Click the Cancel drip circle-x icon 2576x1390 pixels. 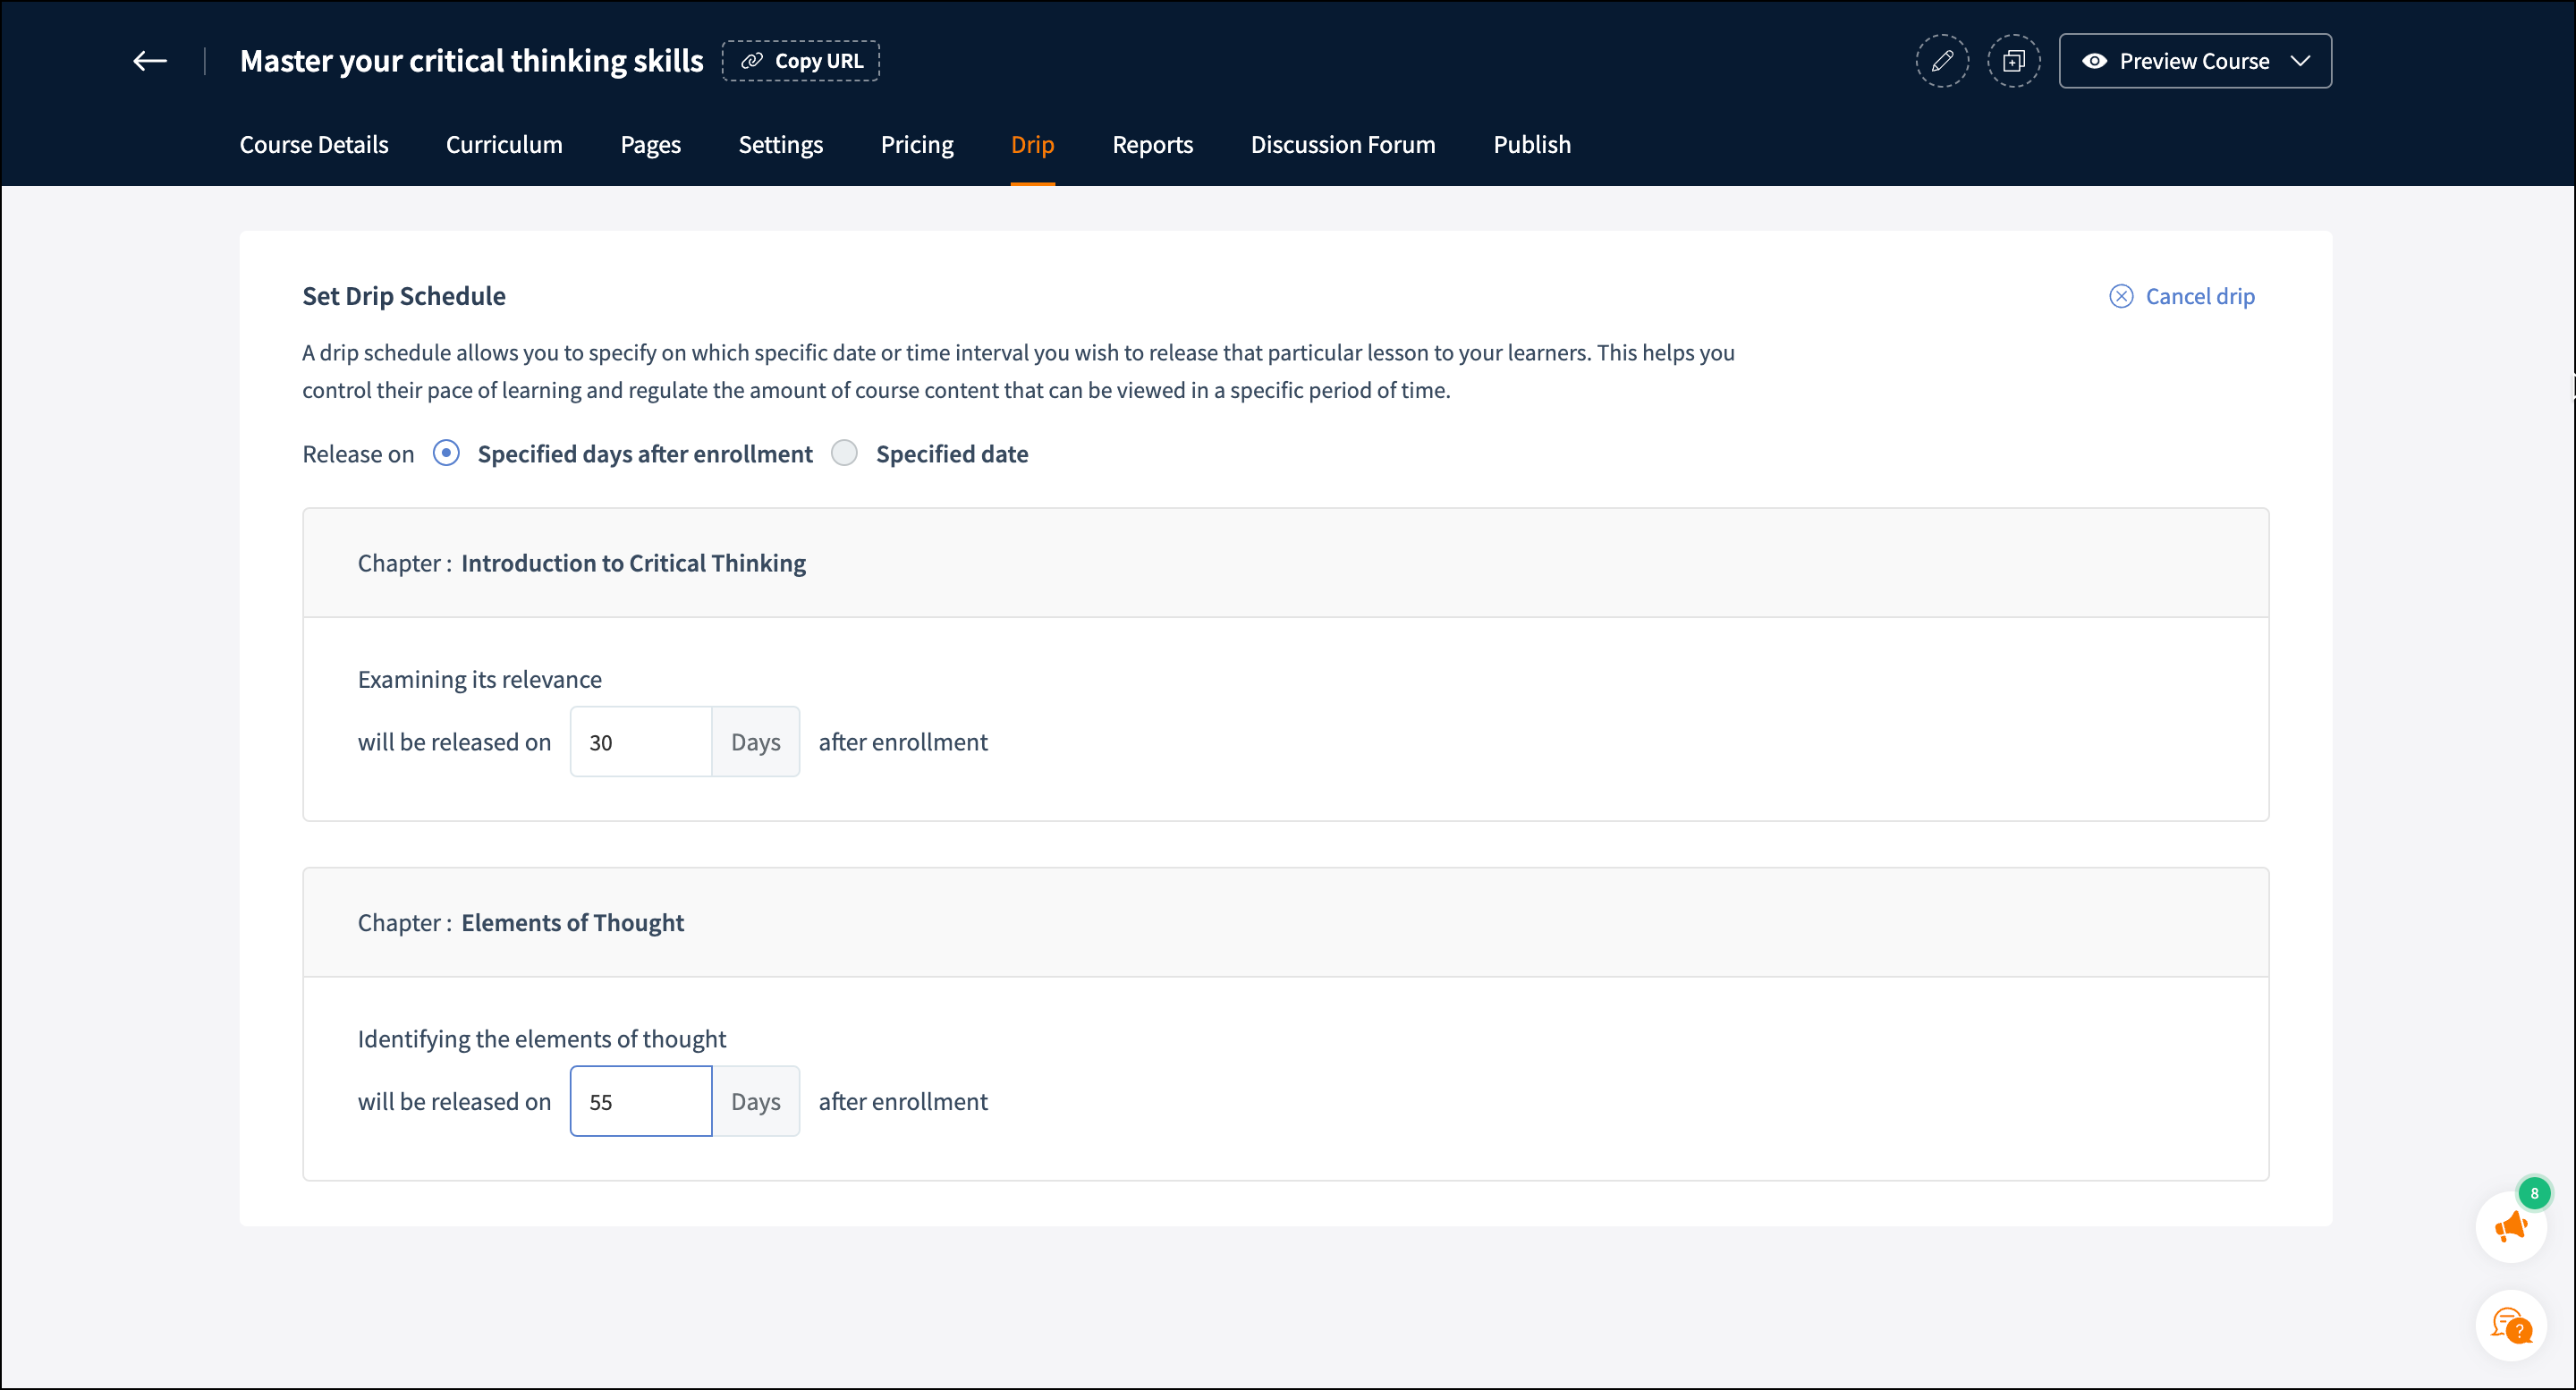pos(2120,296)
